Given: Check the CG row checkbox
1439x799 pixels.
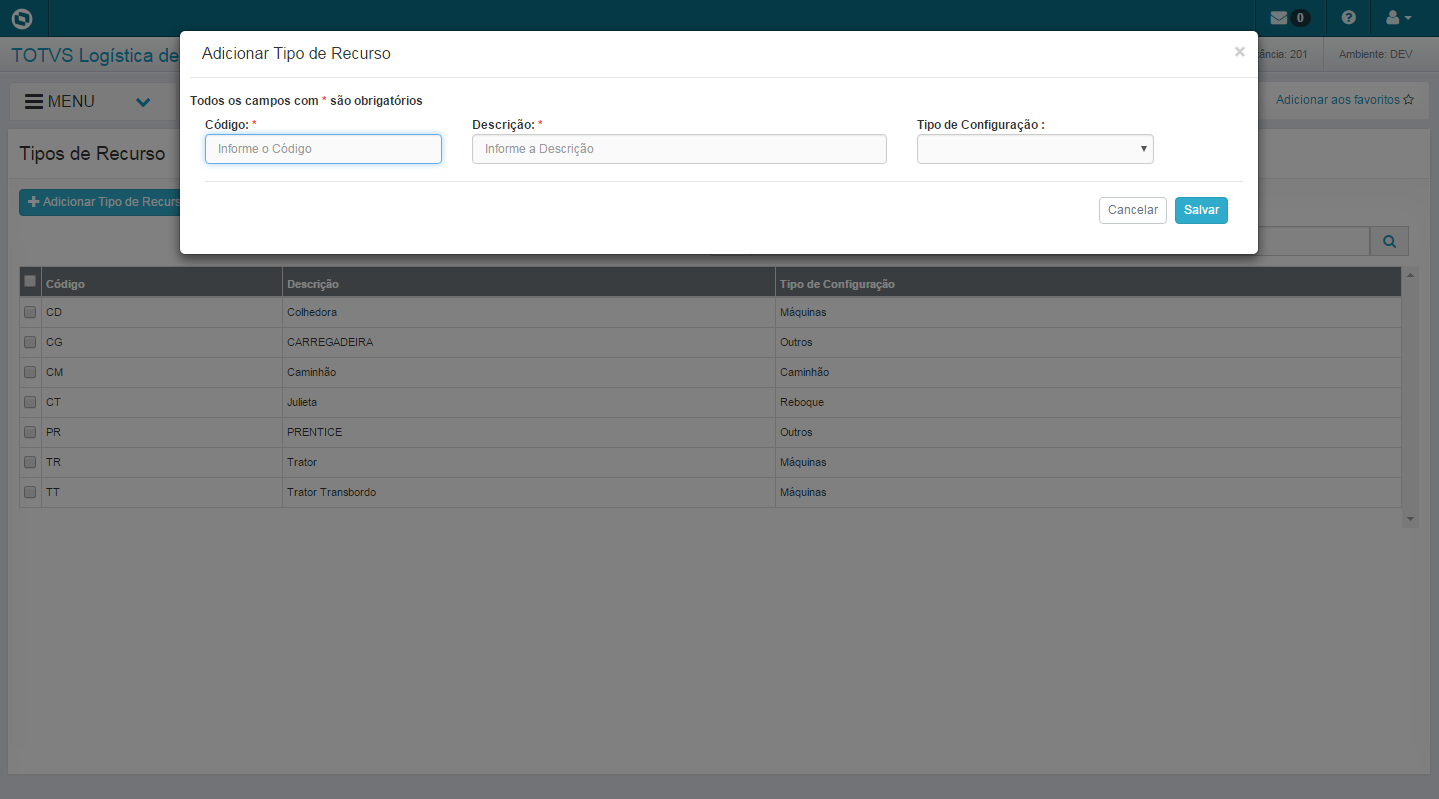Looking at the screenshot, I should (x=30, y=342).
